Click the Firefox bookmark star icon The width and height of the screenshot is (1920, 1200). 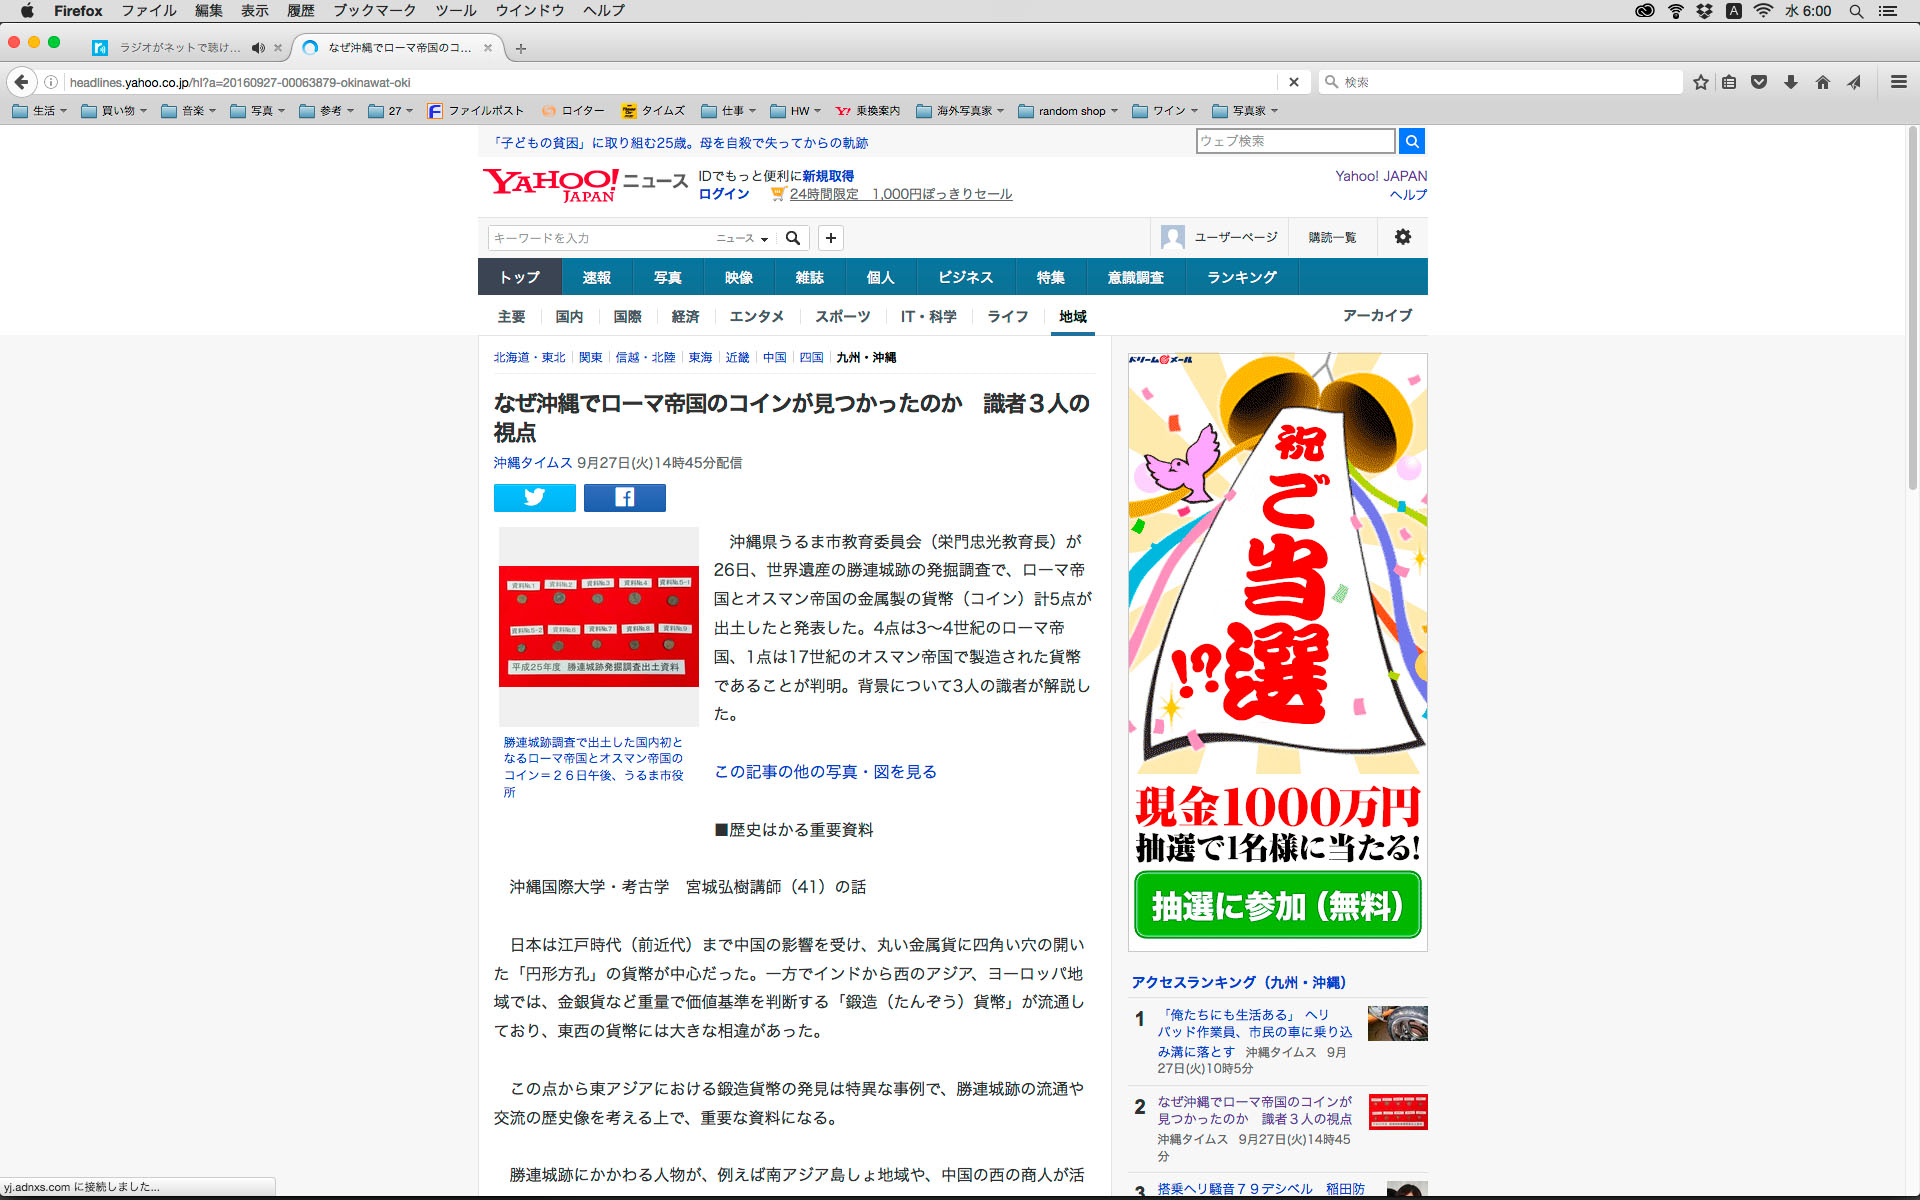[1700, 82]
